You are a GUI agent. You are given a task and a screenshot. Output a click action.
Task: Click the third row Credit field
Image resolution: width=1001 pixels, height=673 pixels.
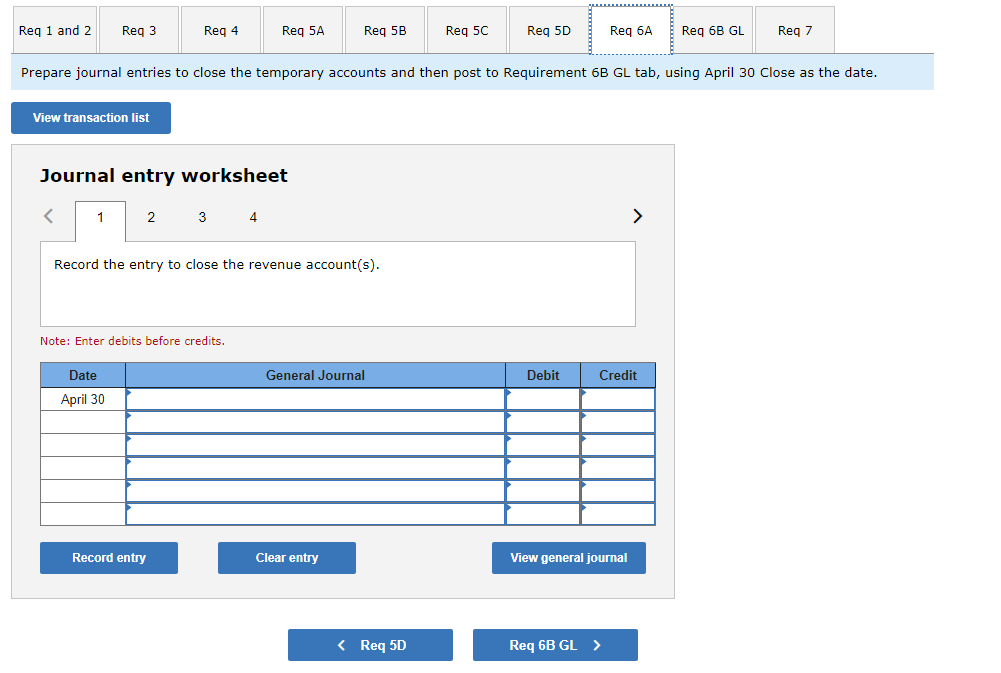[618, 445]
